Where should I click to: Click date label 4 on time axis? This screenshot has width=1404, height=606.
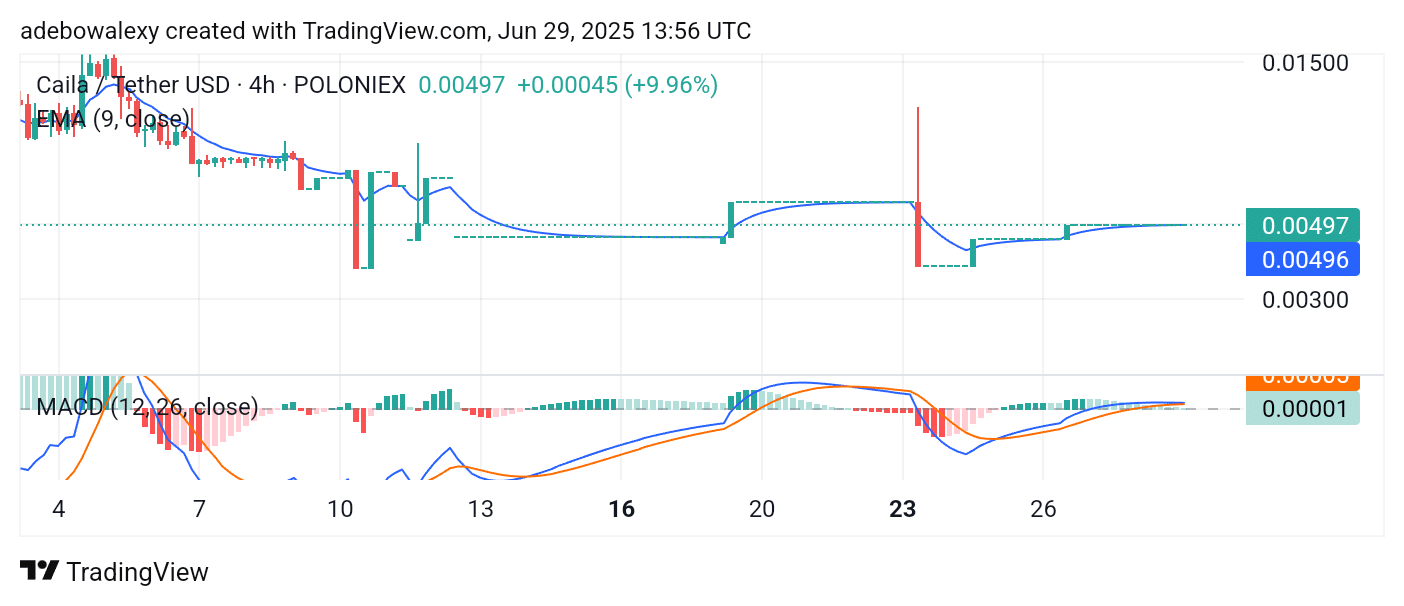coord(59,509)
